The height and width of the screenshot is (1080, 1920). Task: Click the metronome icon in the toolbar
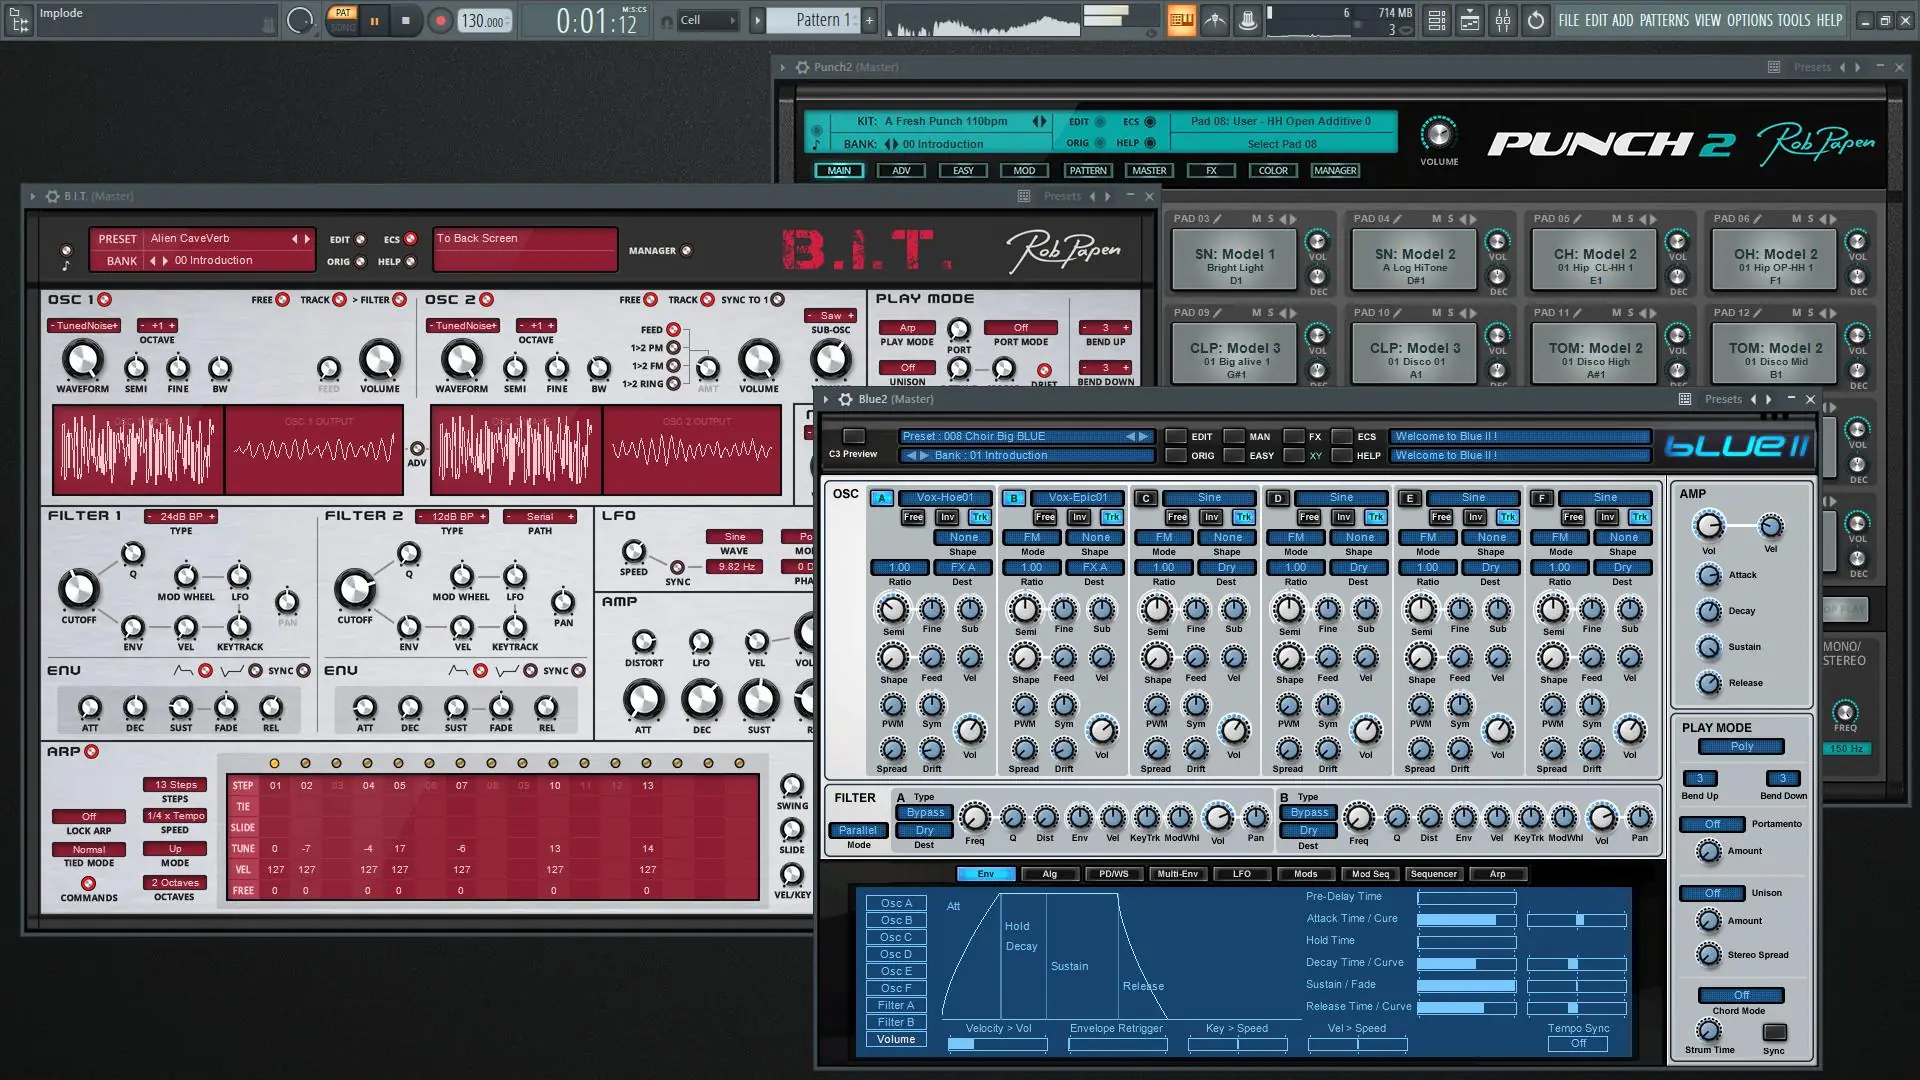pos(1214,19)
